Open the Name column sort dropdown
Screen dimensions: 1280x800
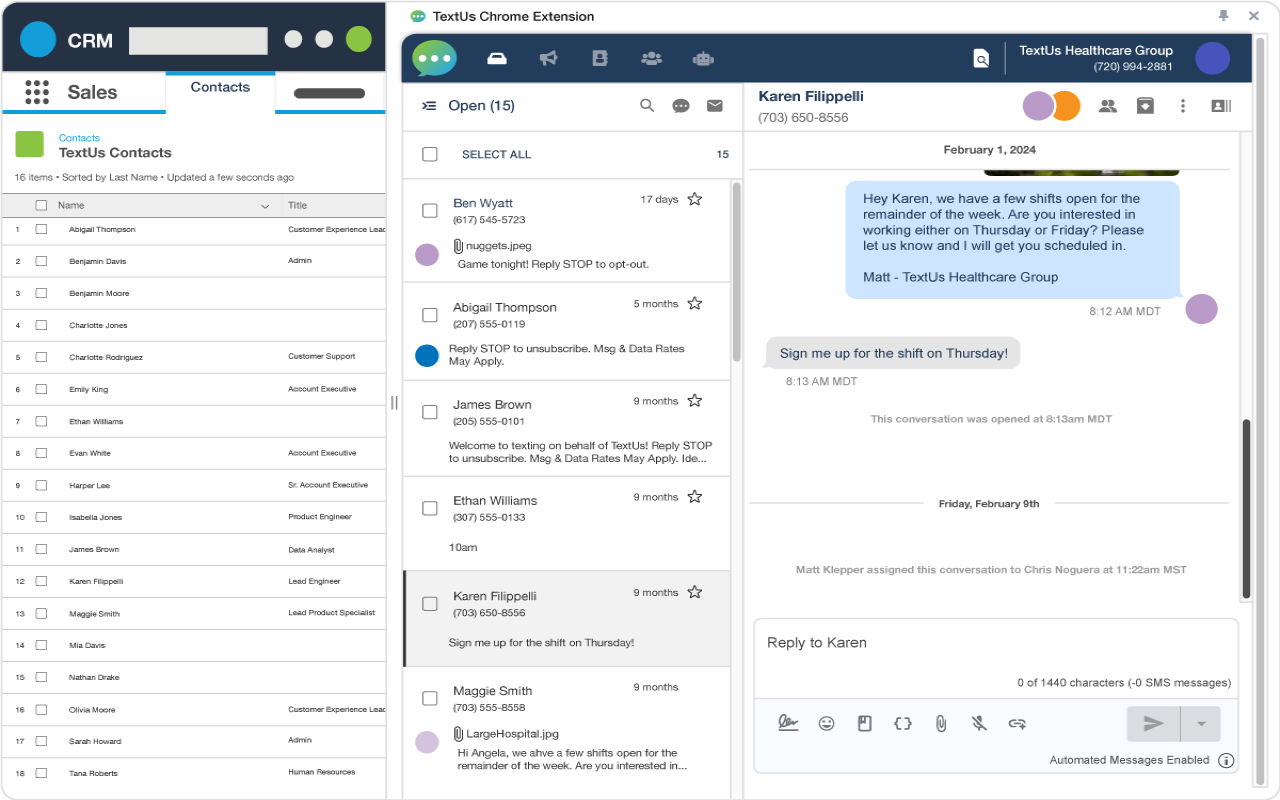click(x=264, y=205)
